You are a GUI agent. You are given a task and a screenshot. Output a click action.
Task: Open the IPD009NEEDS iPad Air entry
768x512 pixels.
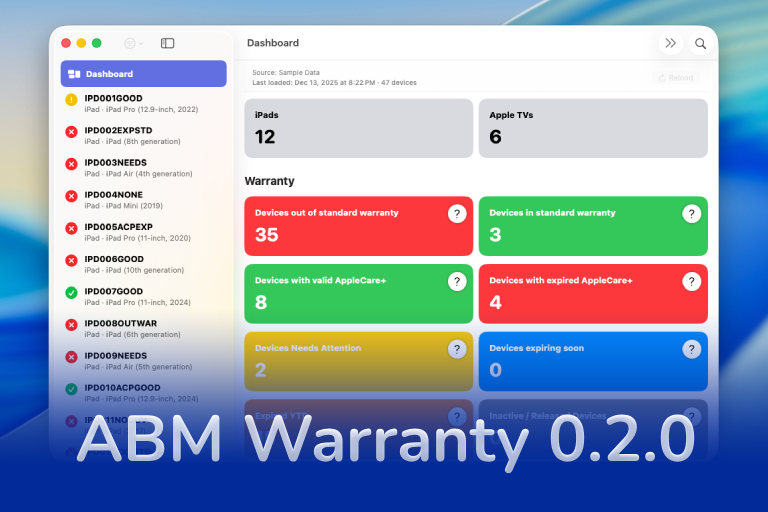pos(144,361)
